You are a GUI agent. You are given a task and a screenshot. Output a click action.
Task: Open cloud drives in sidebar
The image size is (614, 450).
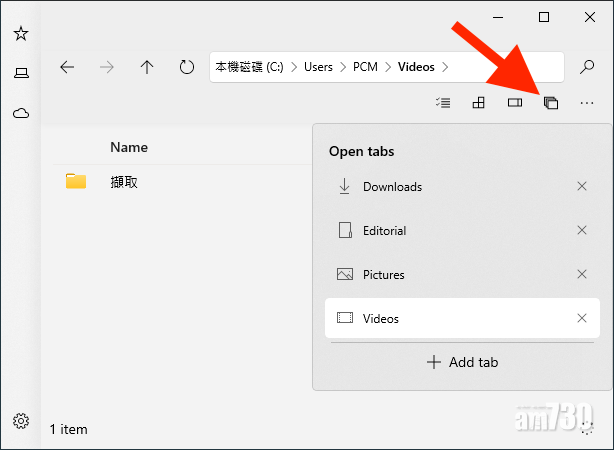(x=20, y=113)
